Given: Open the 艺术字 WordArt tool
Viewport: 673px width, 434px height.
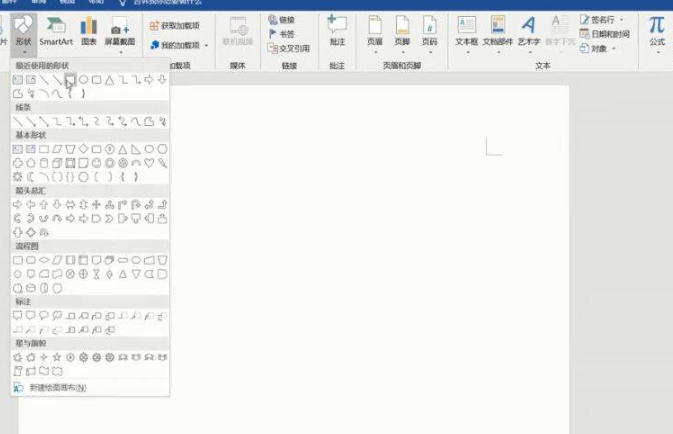Looking at the screenshot, I should 530,30.
